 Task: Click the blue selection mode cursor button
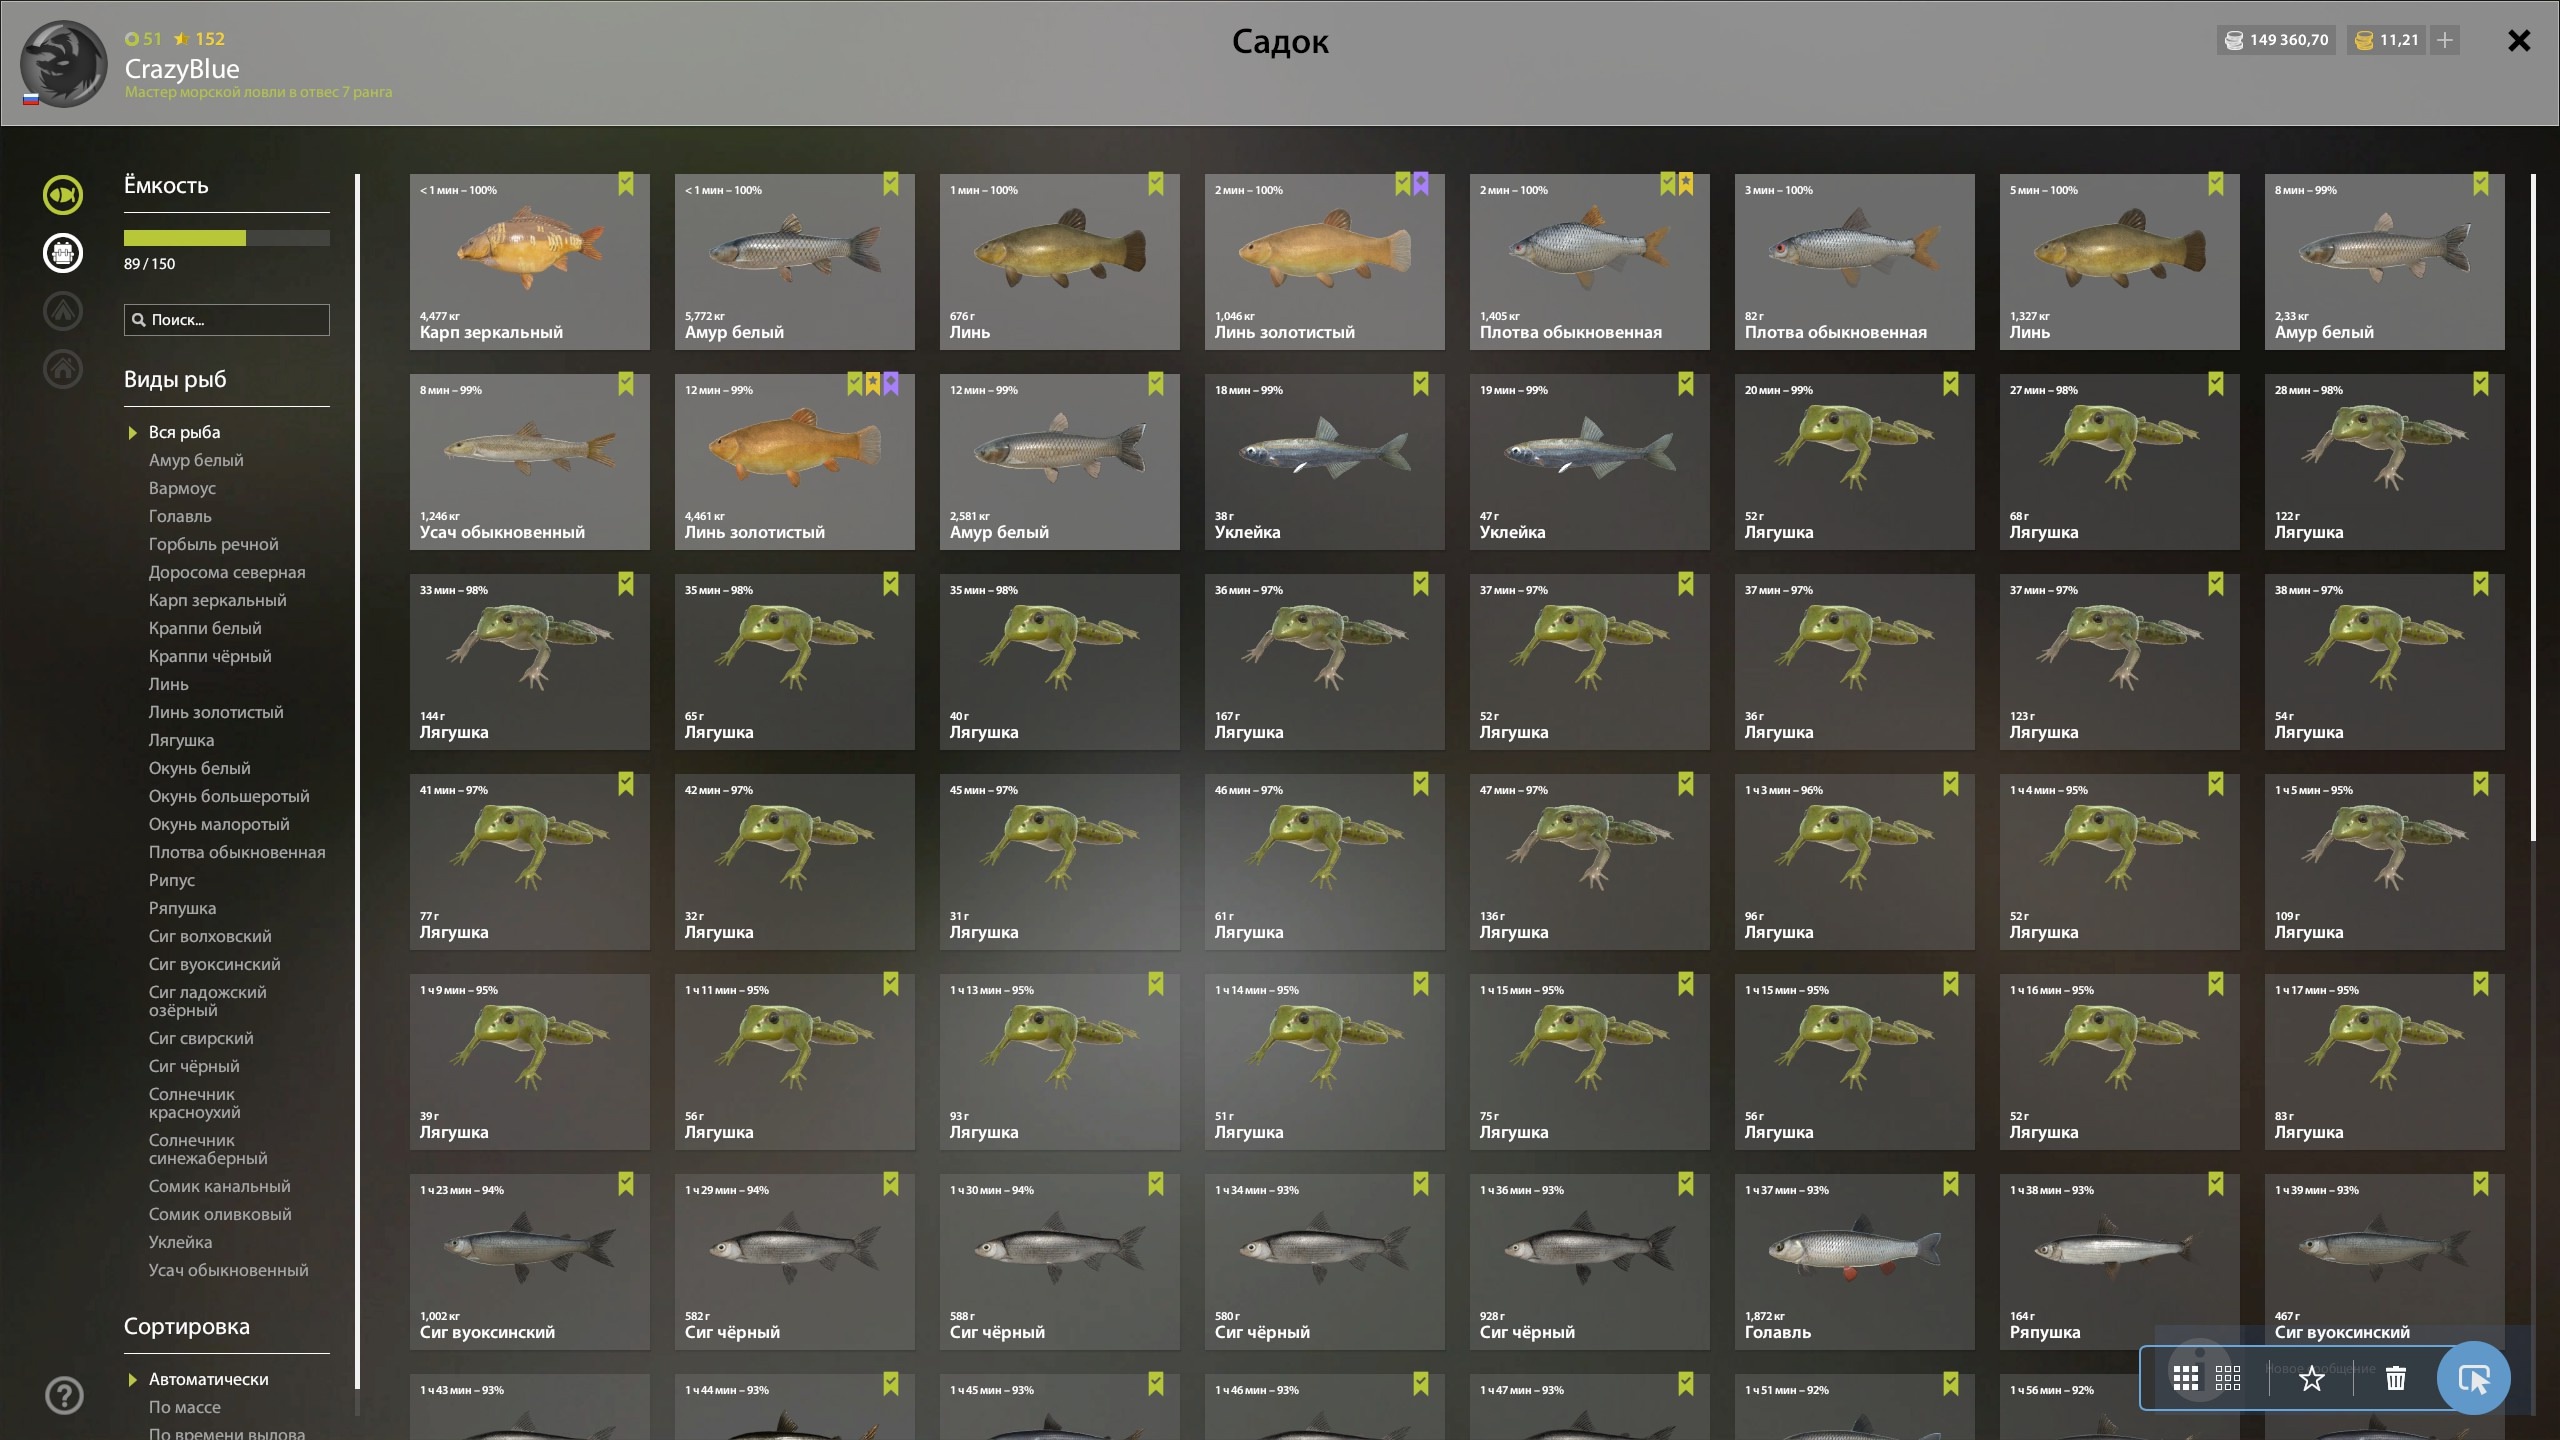click(2473, 1378)
